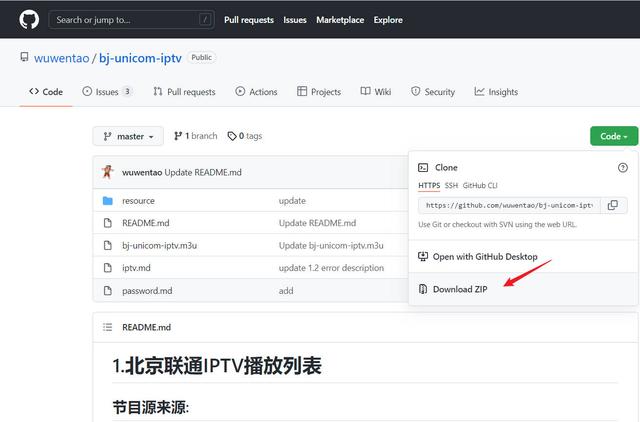Click Download ZIP
This screenshot has height=422, width=640.
[x=460, y=289]
